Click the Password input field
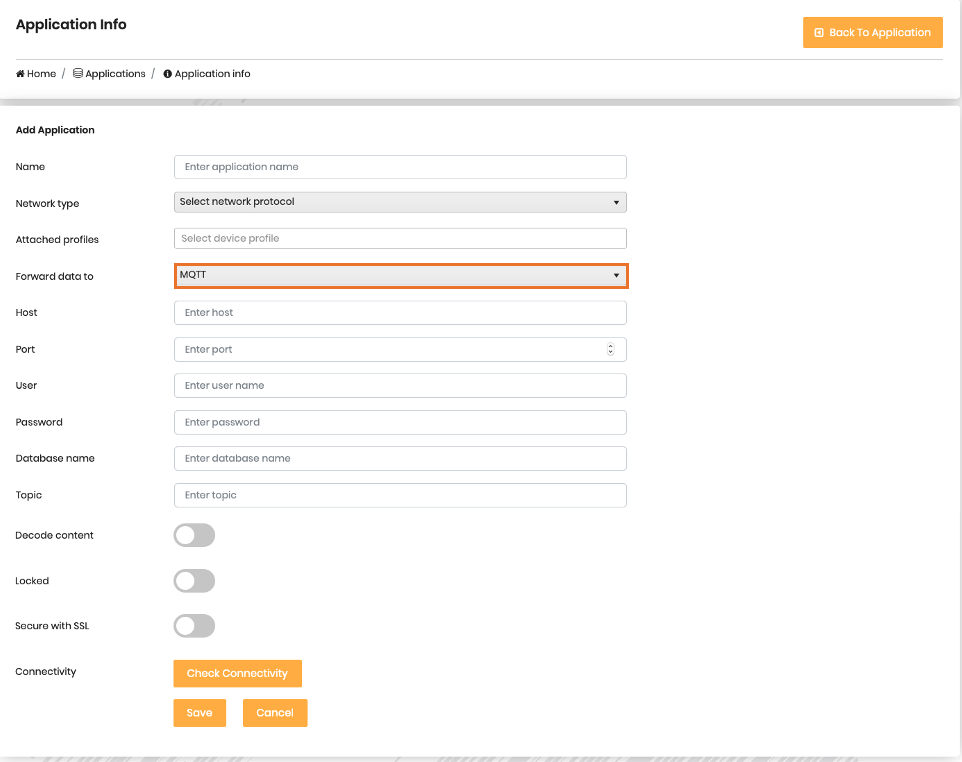 click(x=400, y=422)
